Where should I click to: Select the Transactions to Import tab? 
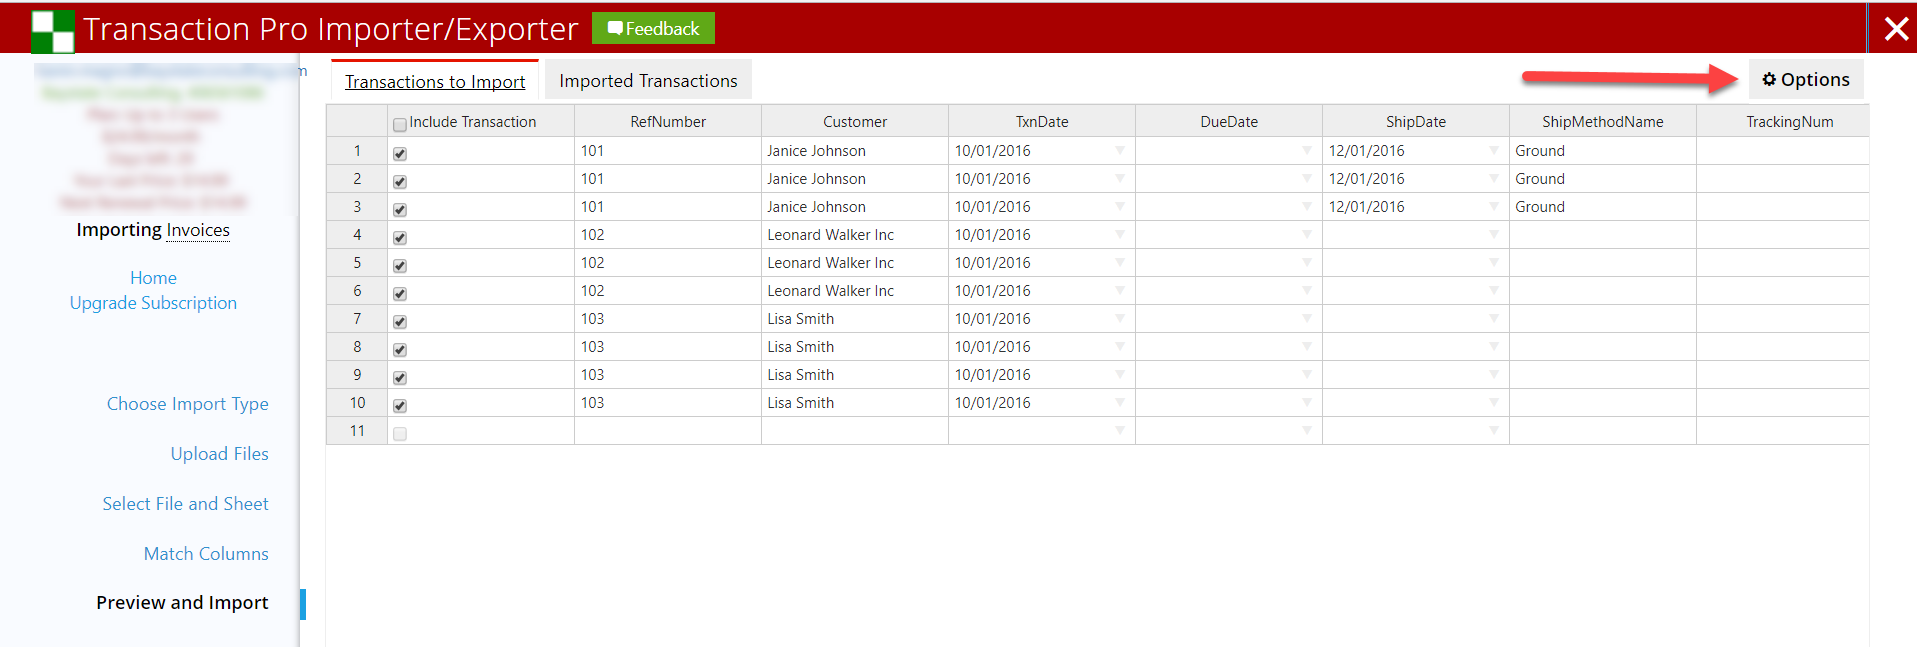[435, 82]
